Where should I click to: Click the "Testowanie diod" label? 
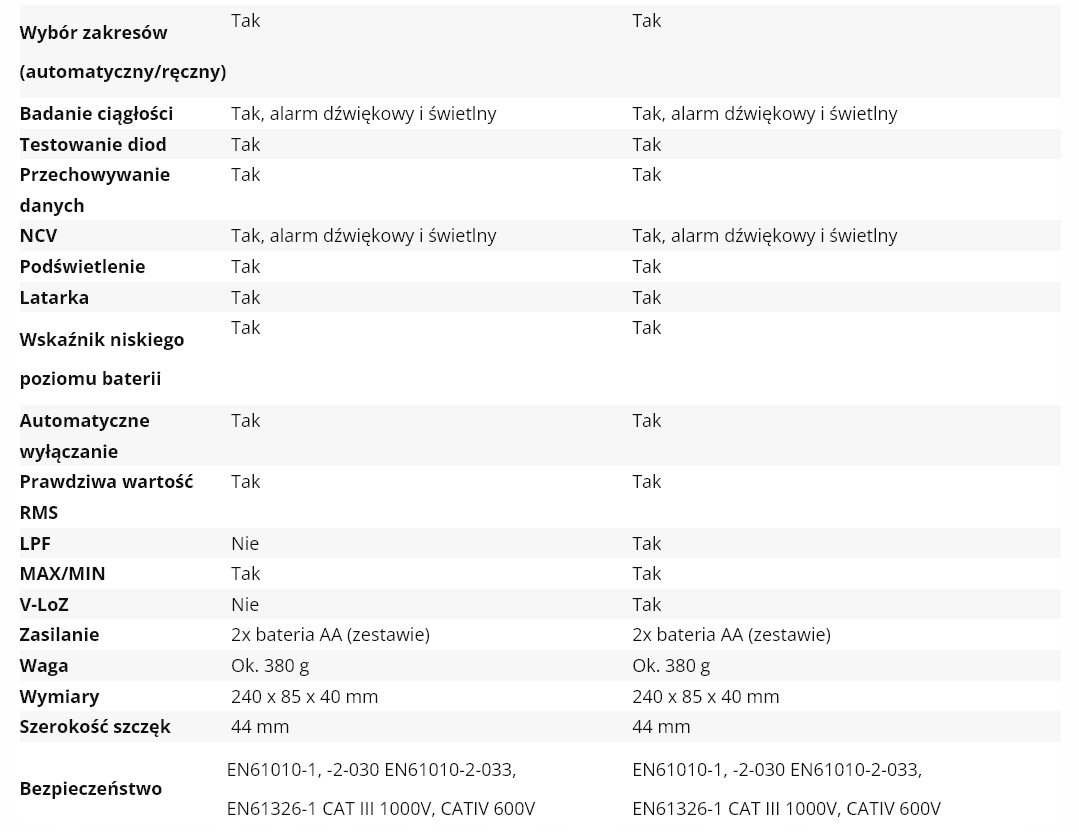tap(93, 144)
